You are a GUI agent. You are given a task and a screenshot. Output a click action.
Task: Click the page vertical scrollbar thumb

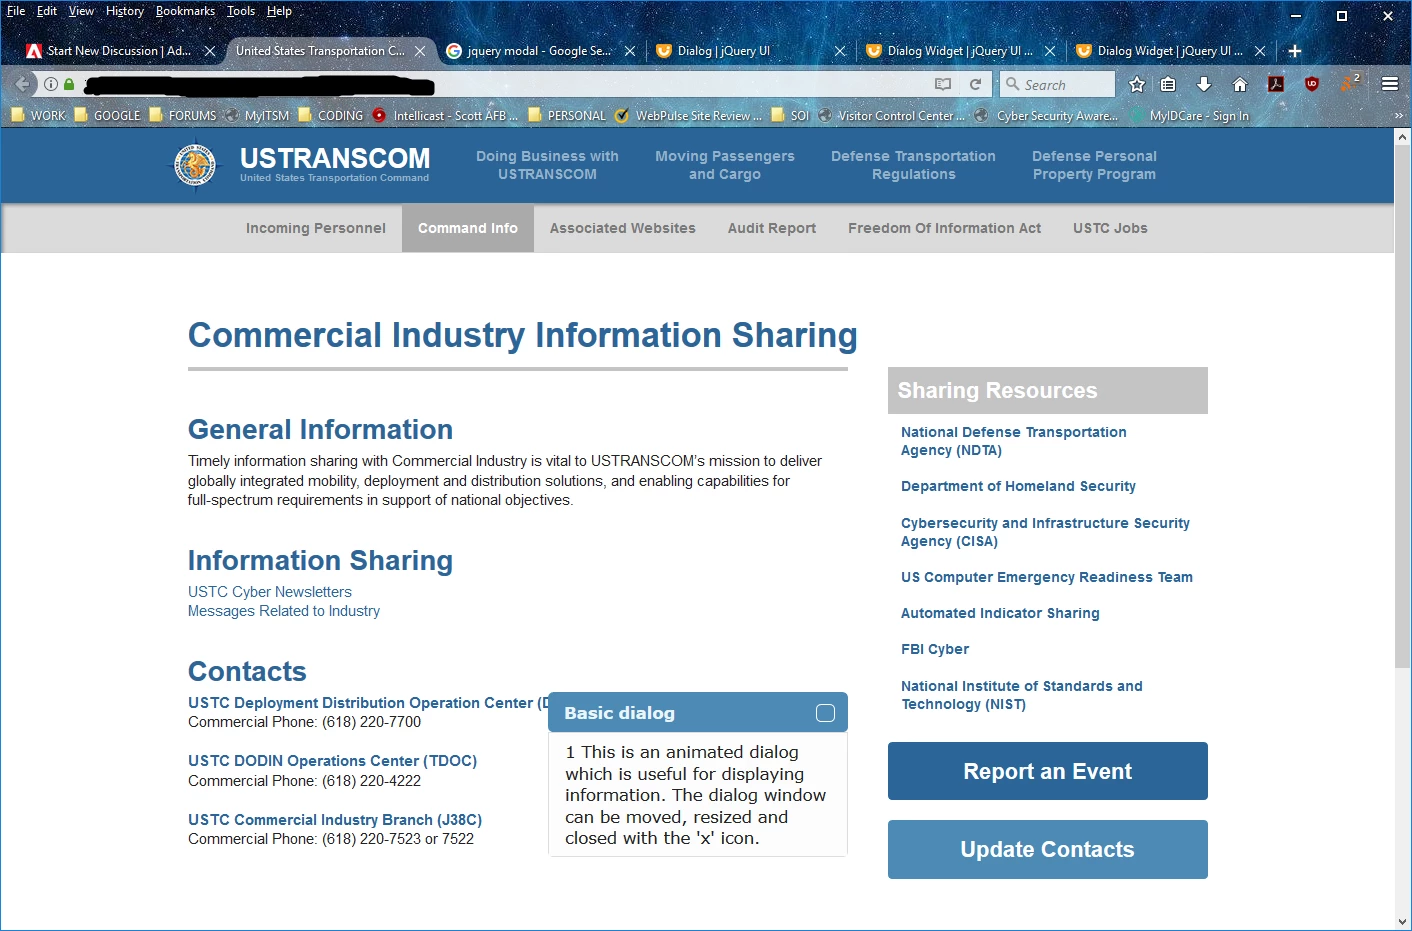point(1402,407)
